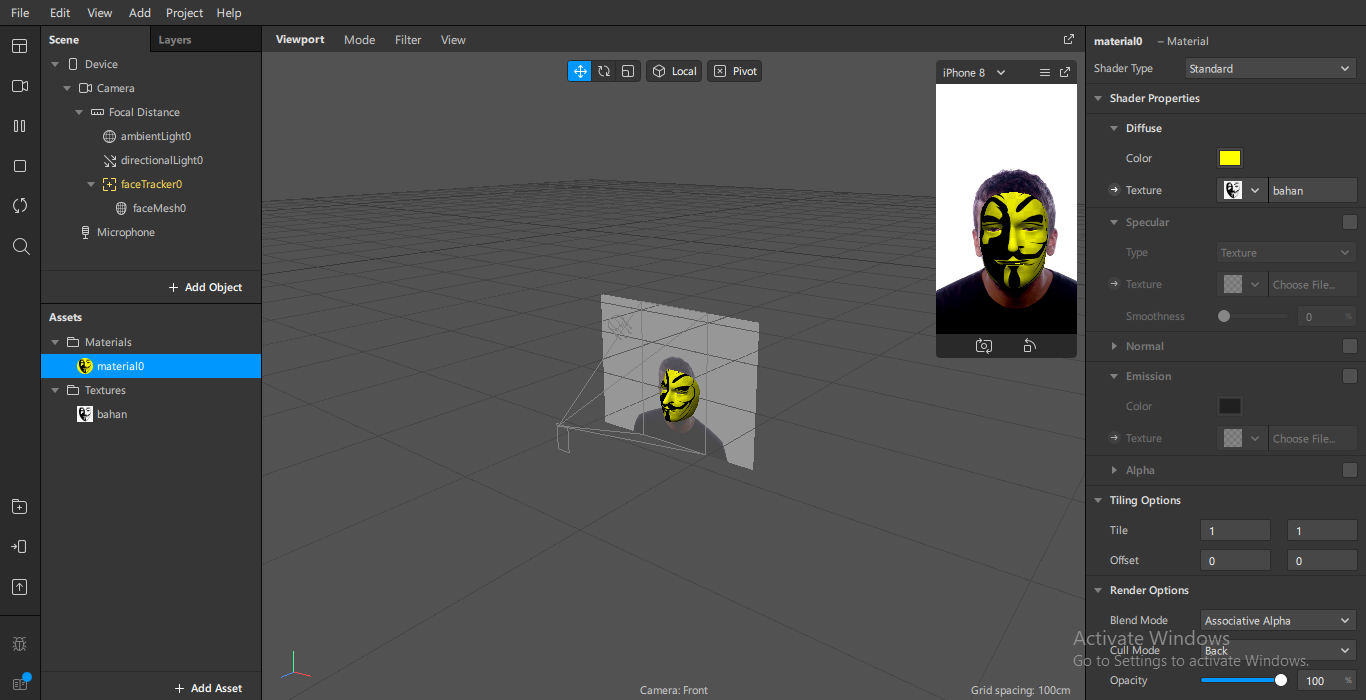Click the pause icon in left sidebar

click(x=20, y=126)
